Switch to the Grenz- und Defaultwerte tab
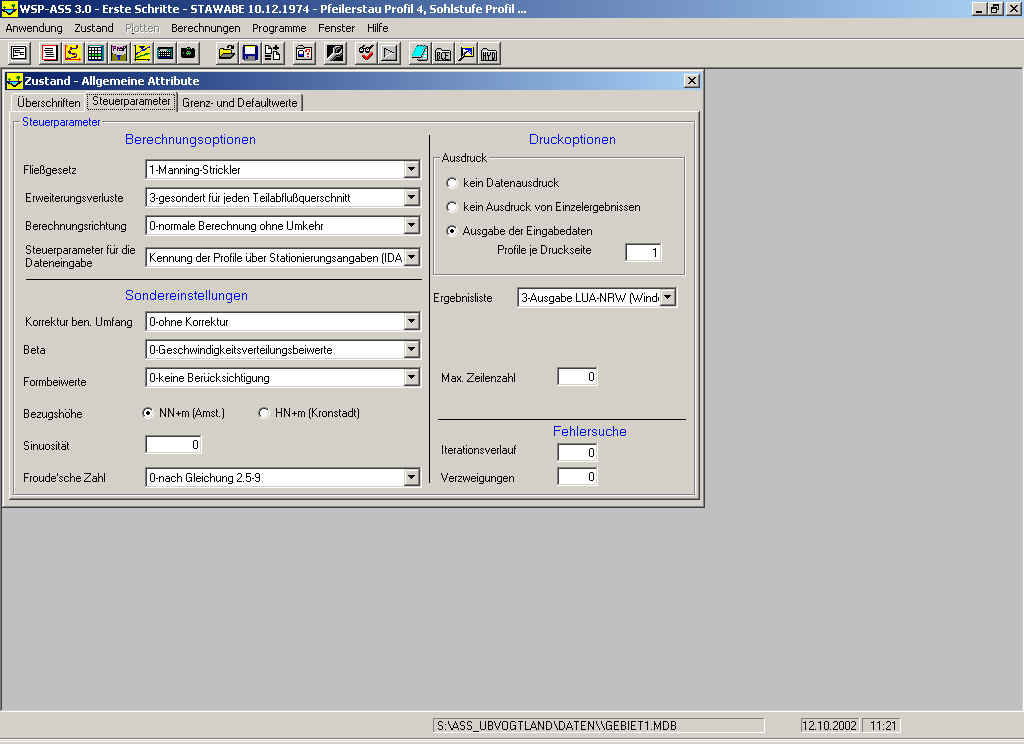Image resolution: width=1024 pixels, height=744 pixels. 240,103
